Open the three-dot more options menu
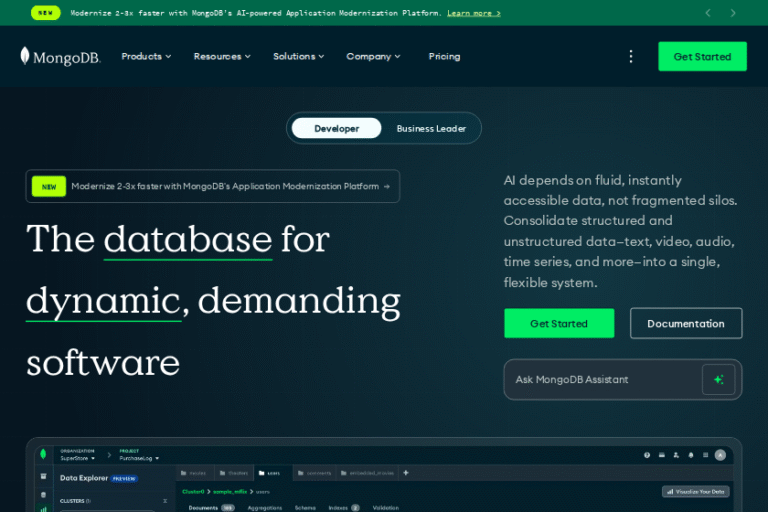Viewport: 768px width, 512px height. click(x=630, y=57)
